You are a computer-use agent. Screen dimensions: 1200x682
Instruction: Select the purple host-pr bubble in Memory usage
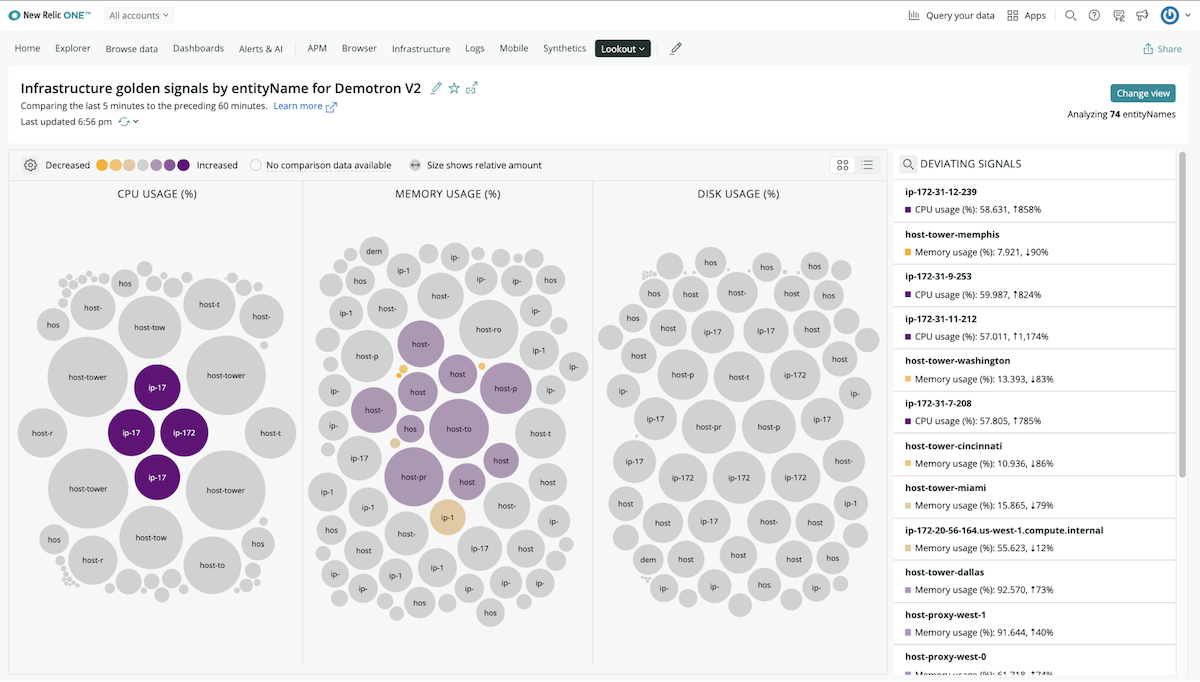tap(414, 477)
